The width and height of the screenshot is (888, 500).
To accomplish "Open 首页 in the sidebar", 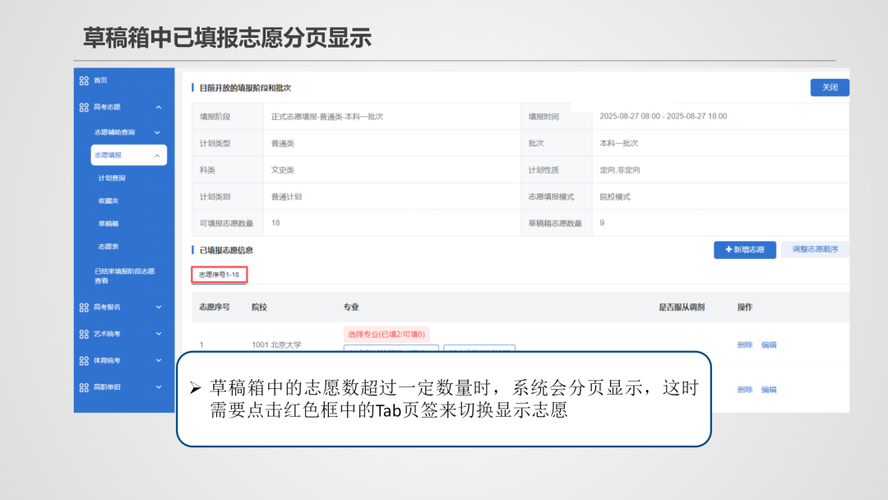I will coord(100,80).
